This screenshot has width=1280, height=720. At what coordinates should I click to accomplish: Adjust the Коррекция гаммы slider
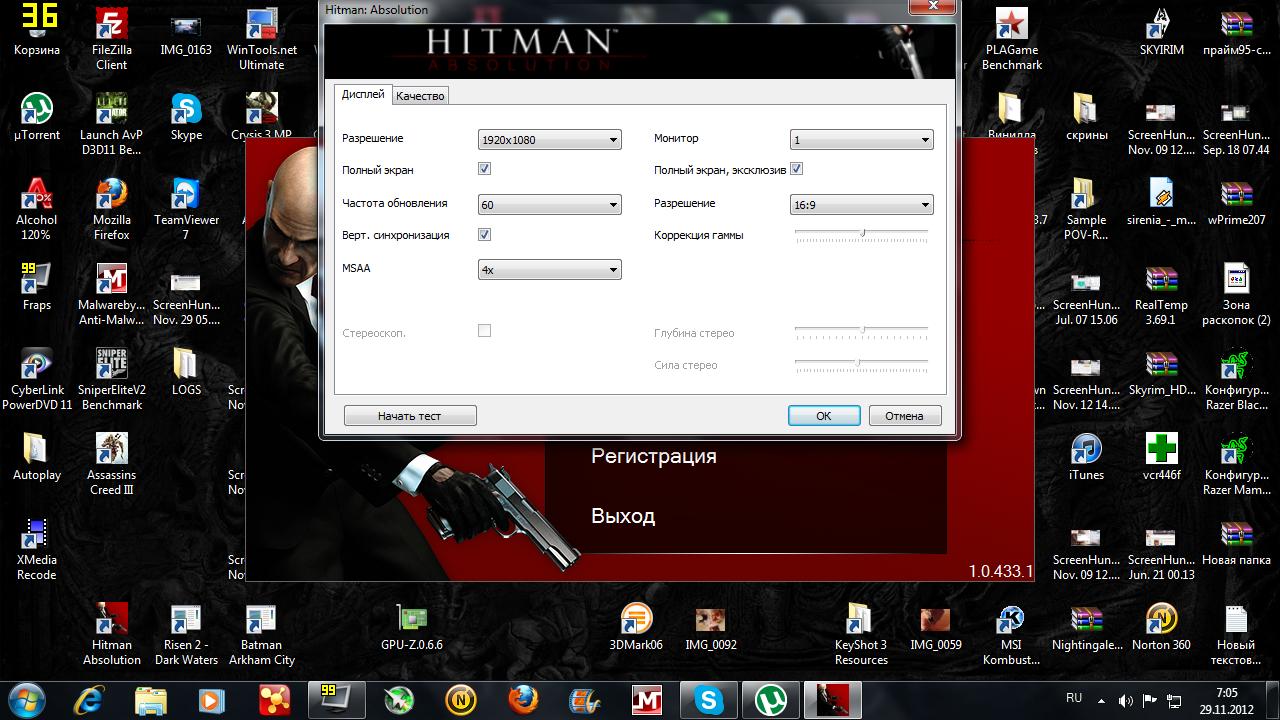coord(862,233)
